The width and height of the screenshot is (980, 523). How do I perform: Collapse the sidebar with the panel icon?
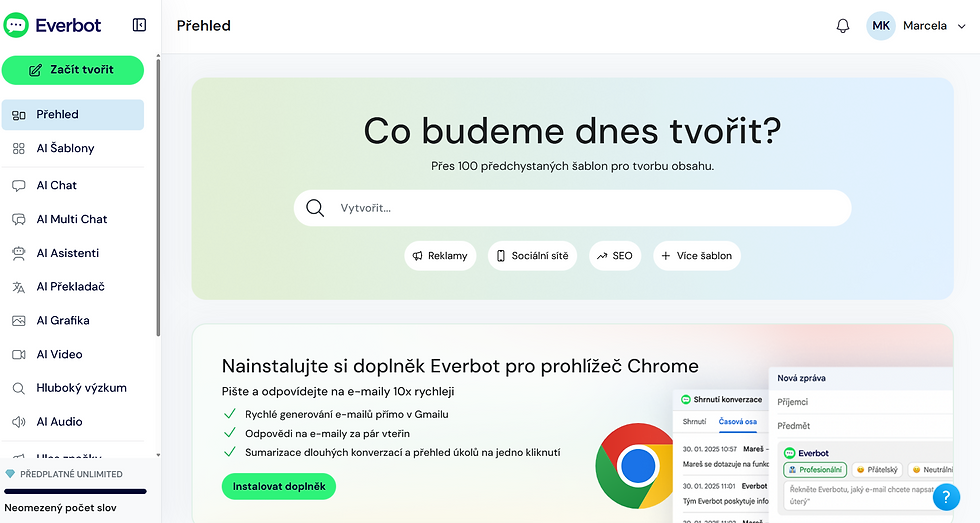click(x=139, y=25)
